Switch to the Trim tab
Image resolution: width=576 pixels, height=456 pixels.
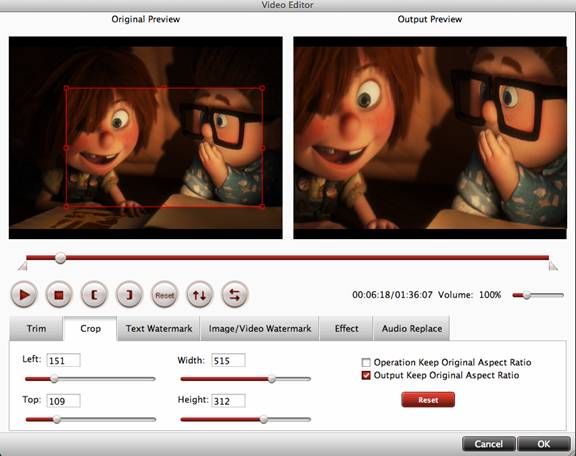(36, 328)
